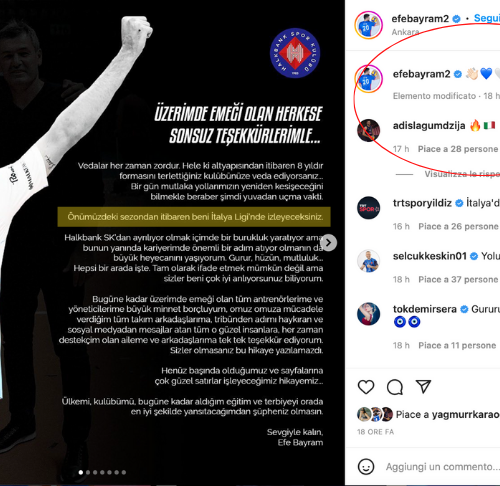View likes on adislagumdzija comment, 28 persone
500x486 pixels.
(458, 149)
